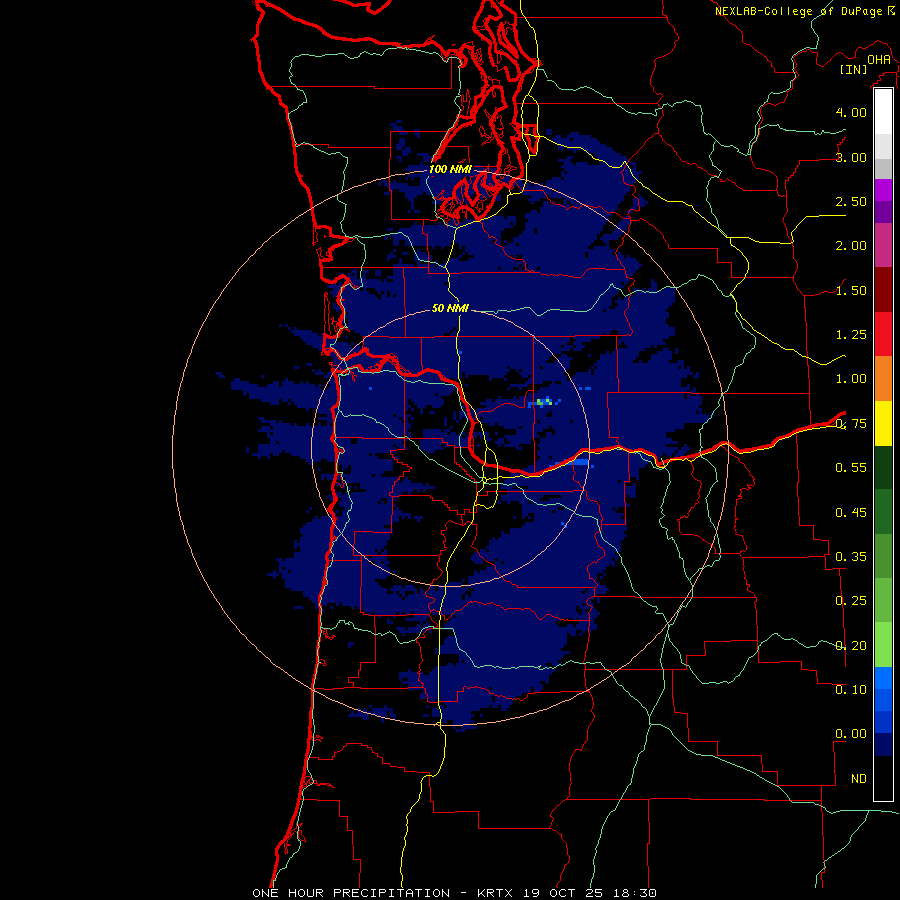Select the pure white legend swatch
The width and height of the screenshot is (900, 900).
pos(883,112)
